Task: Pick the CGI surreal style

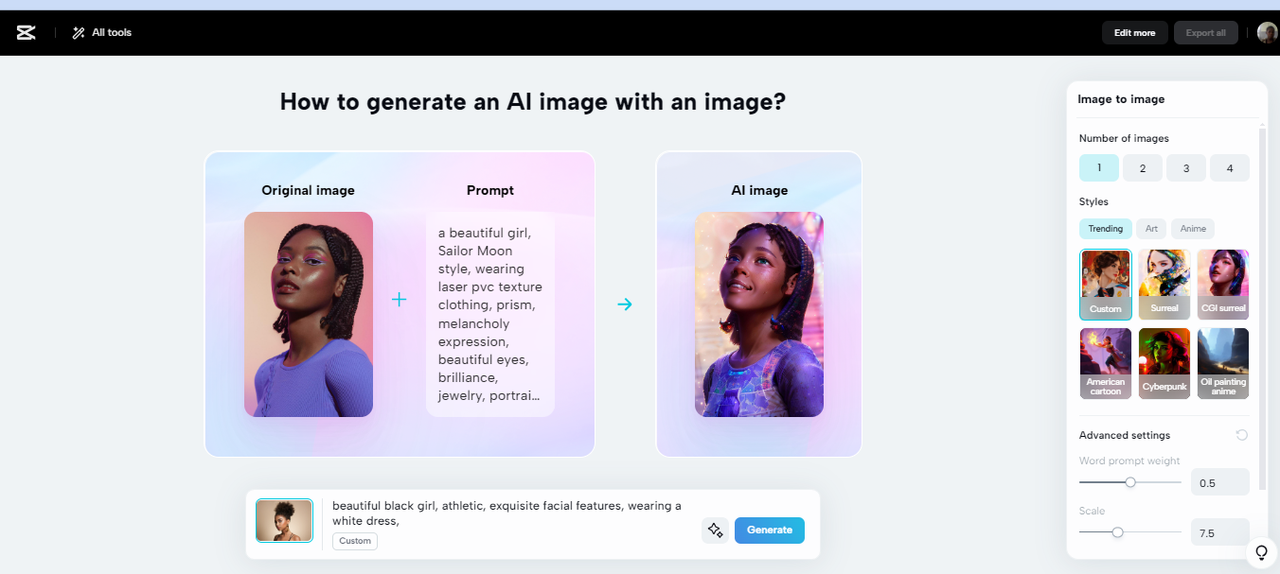Action: (x=1222, y=284)
